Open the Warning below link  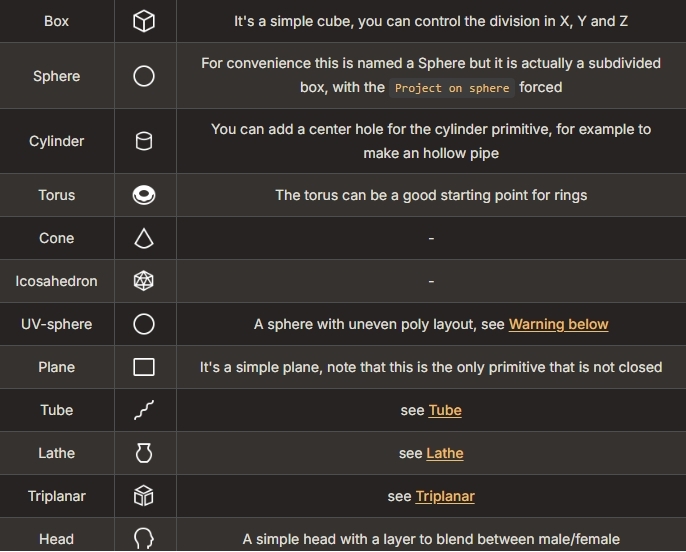(x=558, y=324)
